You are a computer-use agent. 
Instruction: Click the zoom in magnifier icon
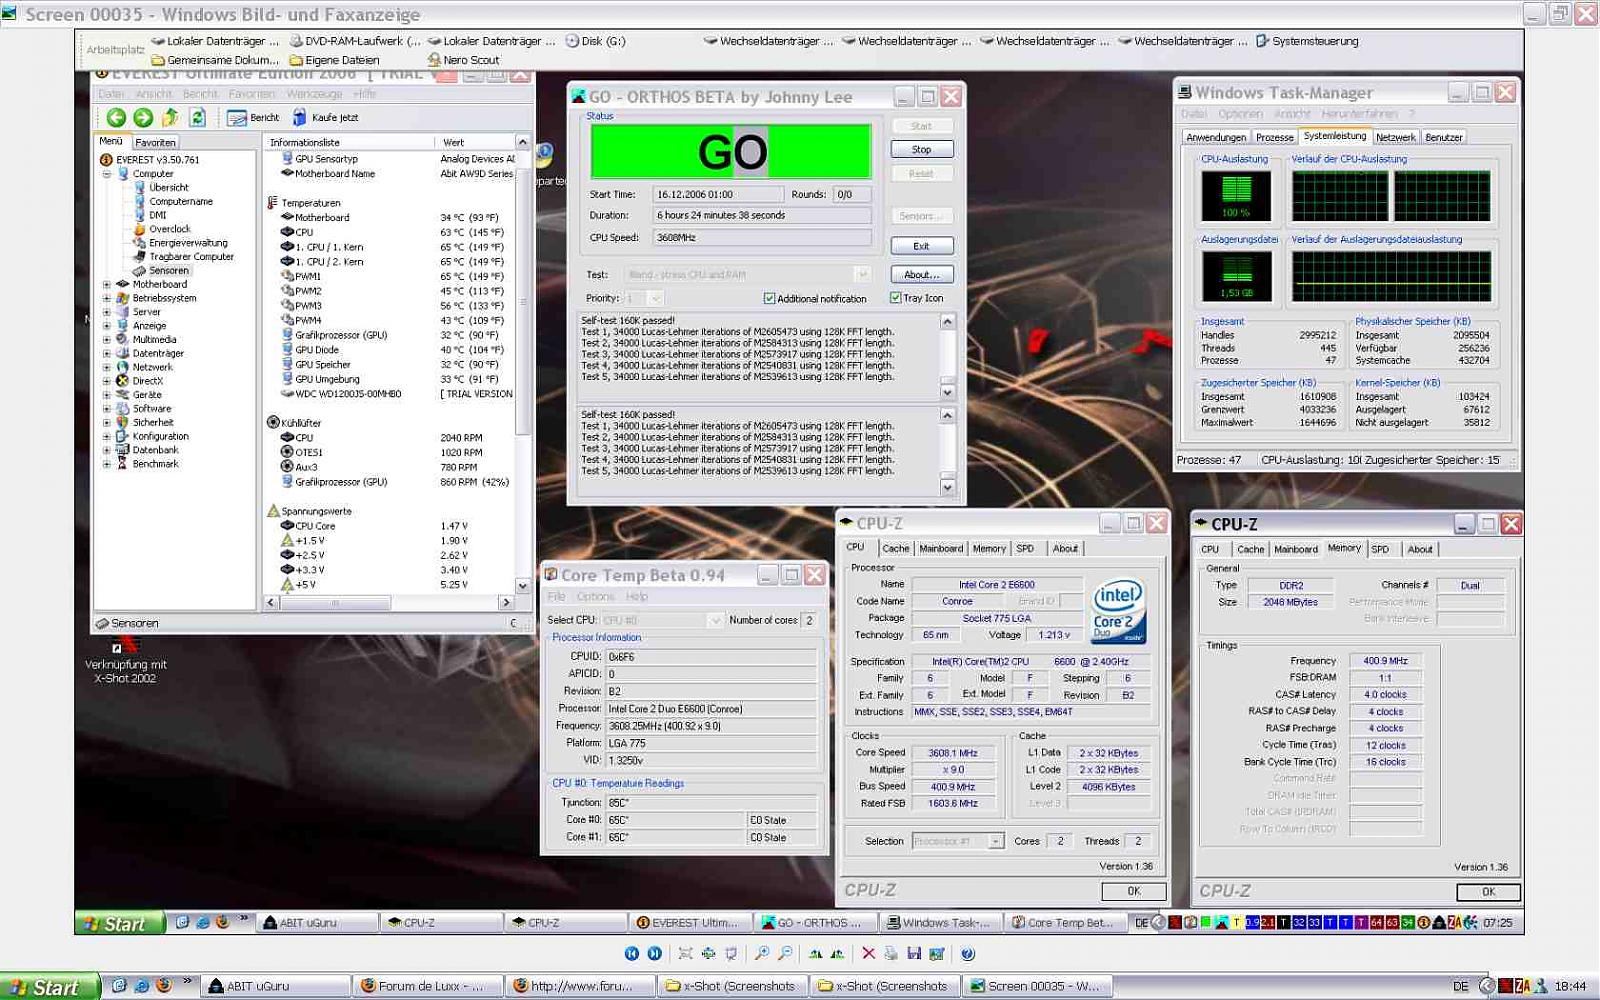pyautogui.click(x=762, y=953)
